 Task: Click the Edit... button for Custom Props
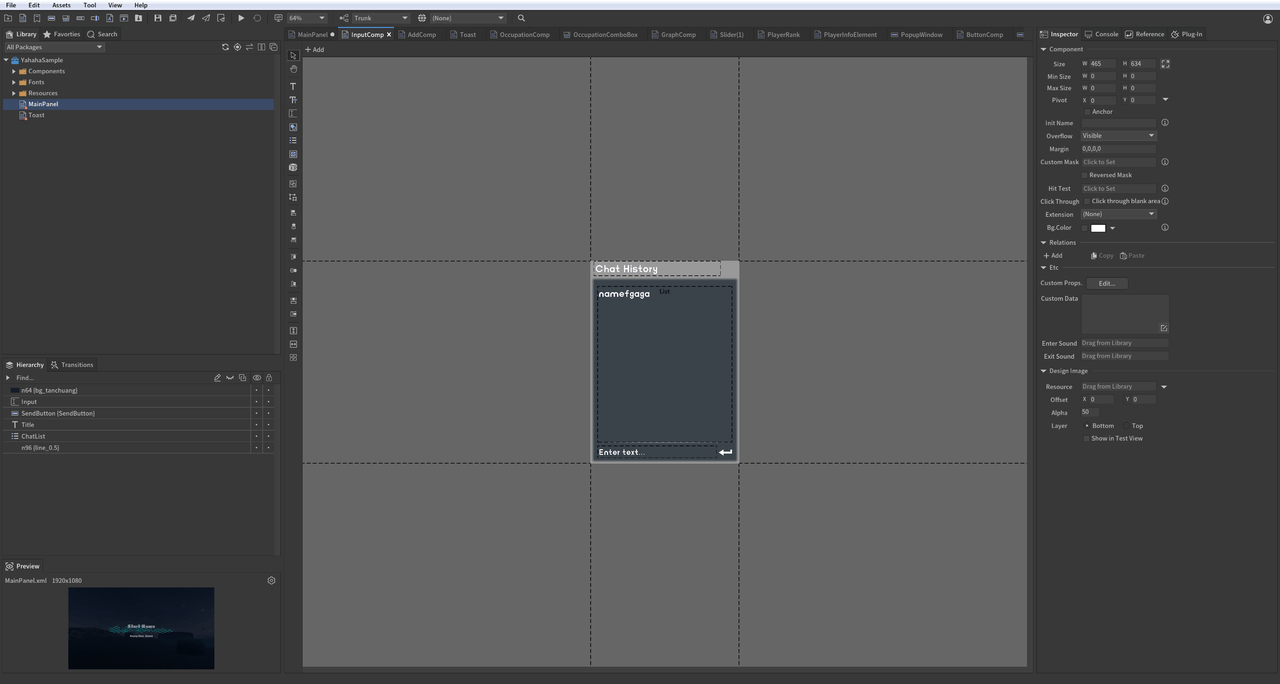[x=1106, y=283]
